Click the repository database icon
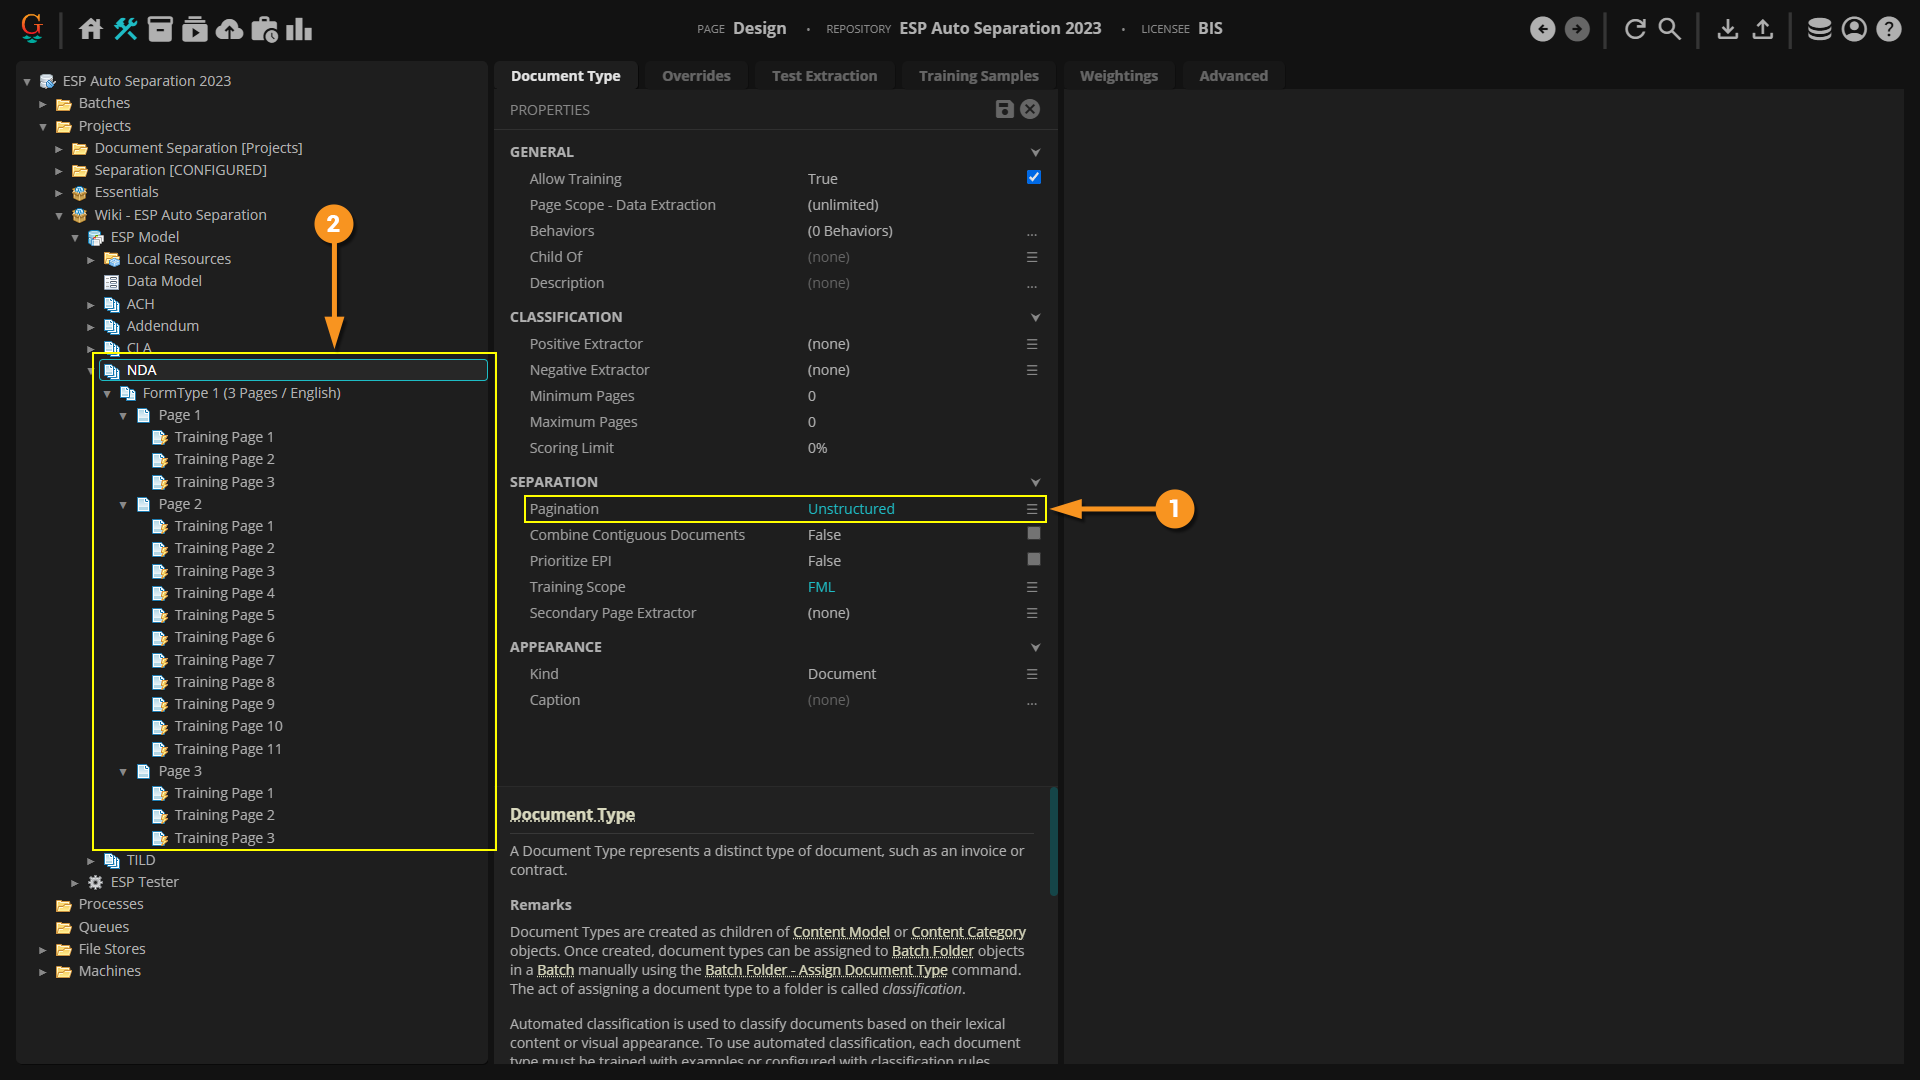1920x1080 pixels. (1819, 29)
